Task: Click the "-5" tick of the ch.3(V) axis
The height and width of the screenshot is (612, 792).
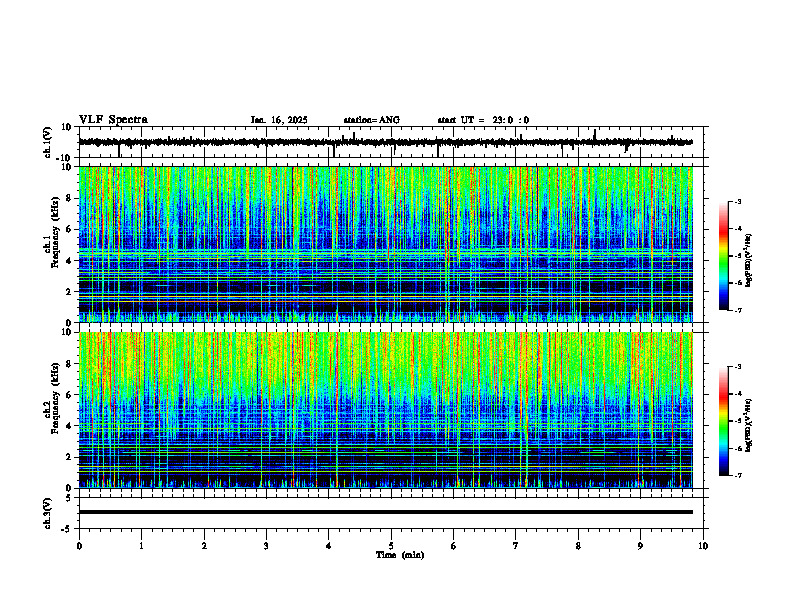Action: 67,529
